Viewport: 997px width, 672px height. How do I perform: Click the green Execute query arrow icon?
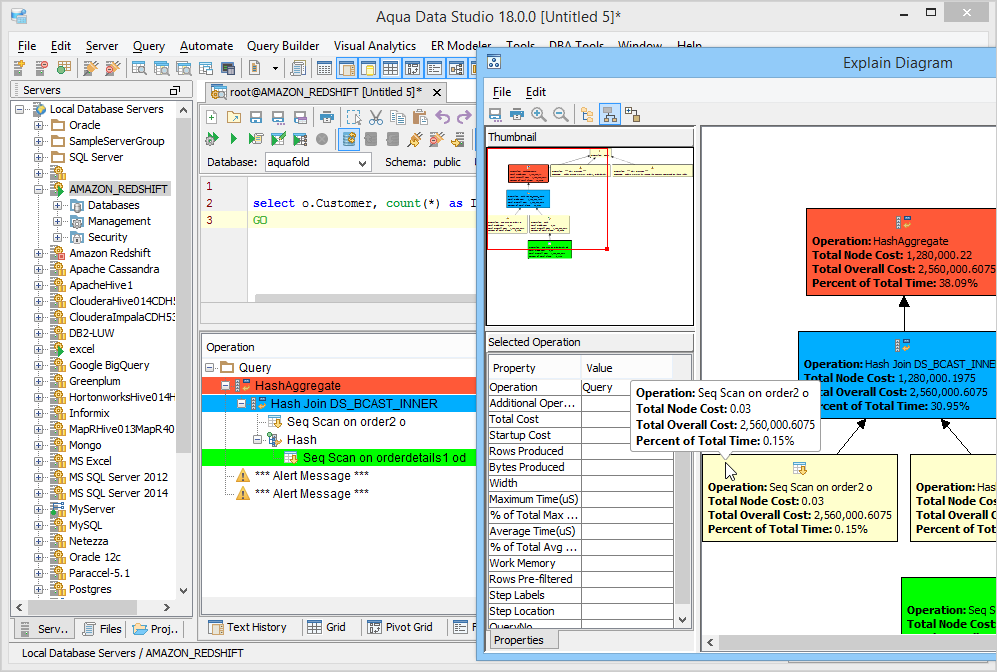coord(234,139)
